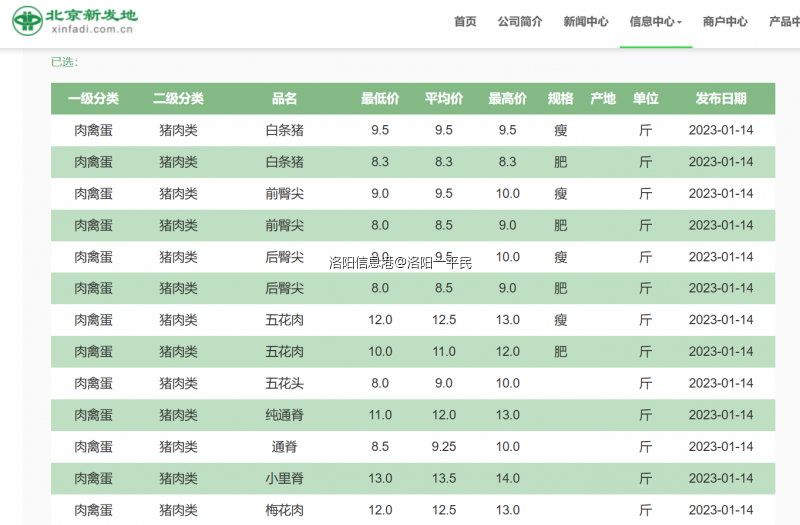
Task: Select the 纯通脊 product name cell
Action: click(284, 415)
